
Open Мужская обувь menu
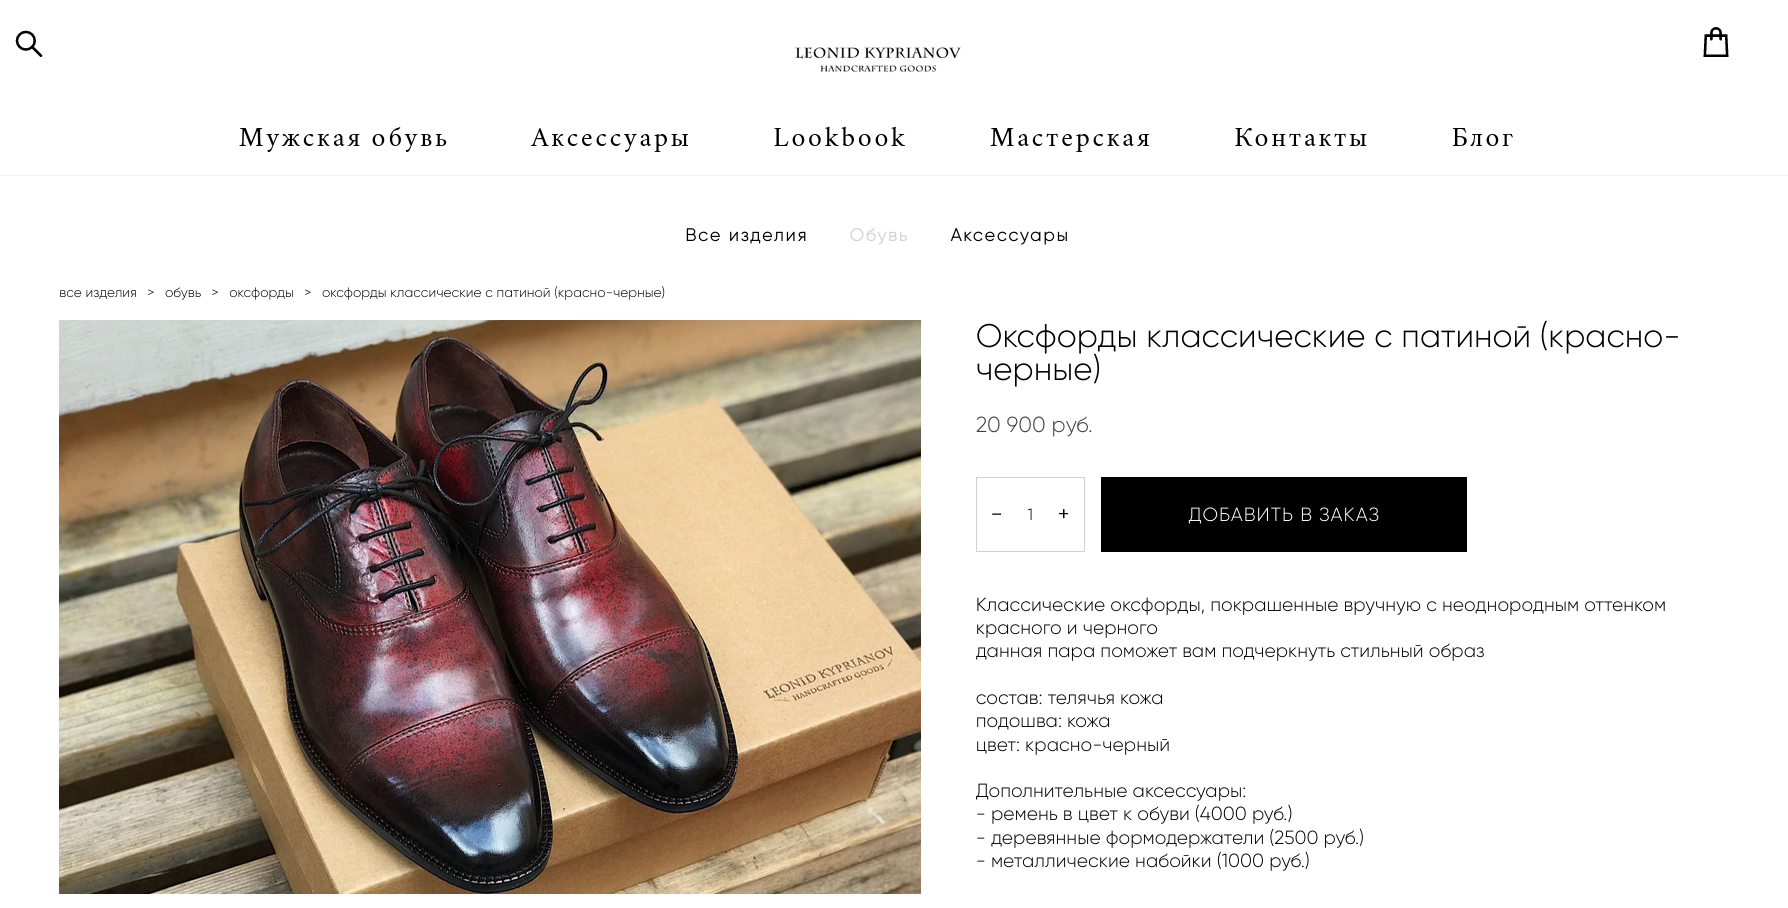[343, 138]
